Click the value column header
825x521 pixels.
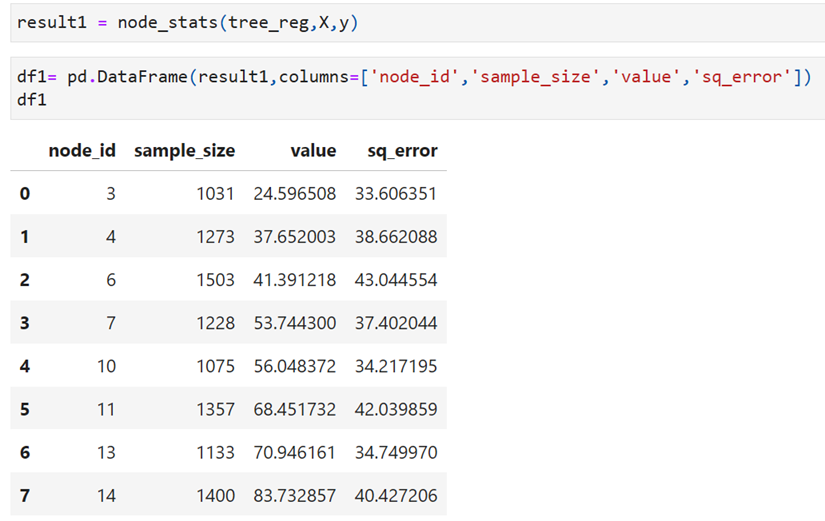[312, 151]
